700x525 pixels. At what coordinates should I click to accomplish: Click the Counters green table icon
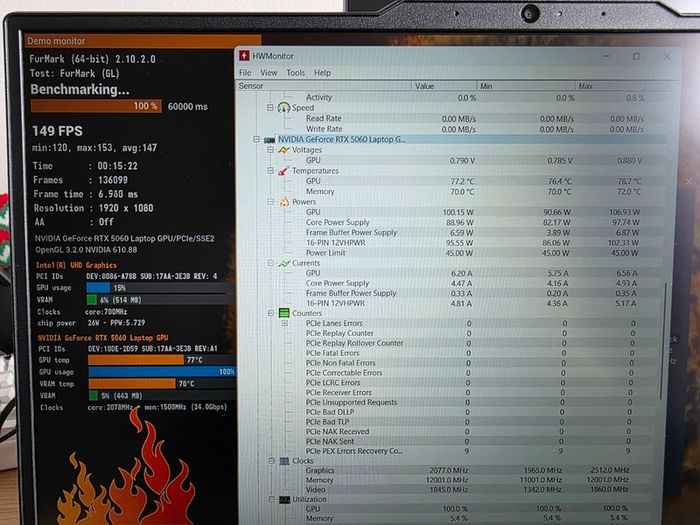tap(284, 313)
